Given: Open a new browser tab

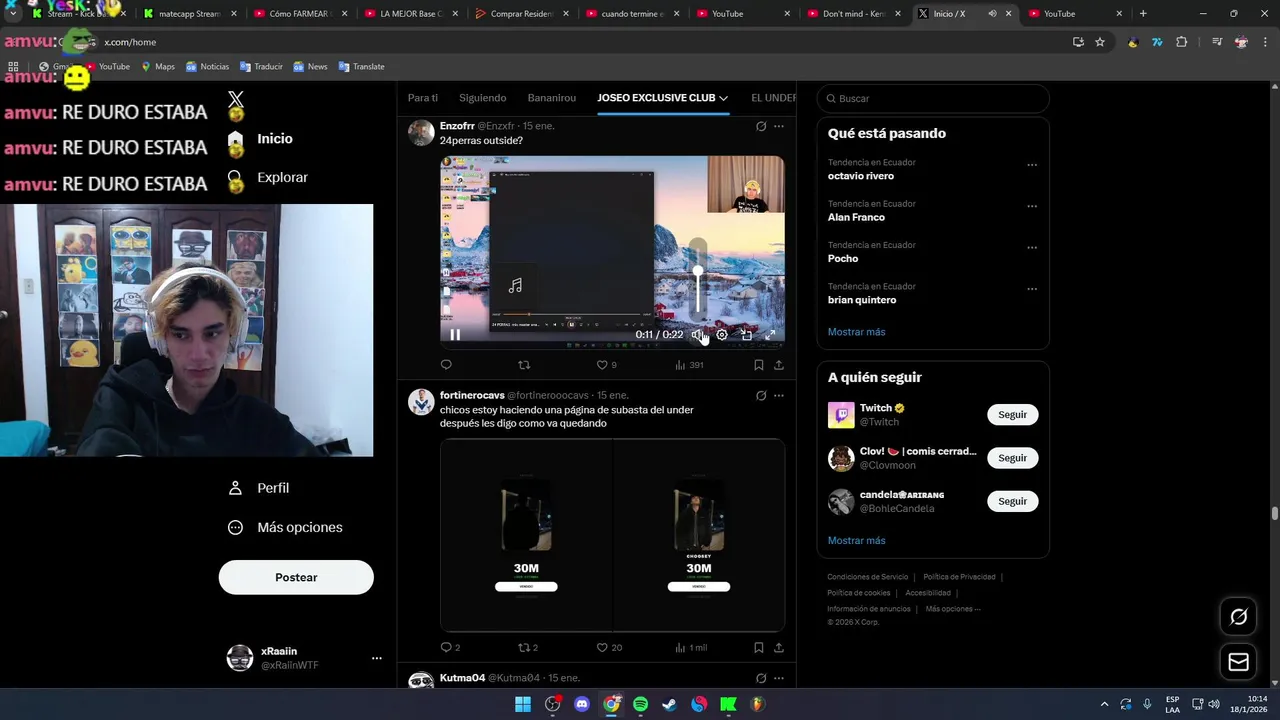Looking at the screenshot, I should click(x=1143, y=14).
